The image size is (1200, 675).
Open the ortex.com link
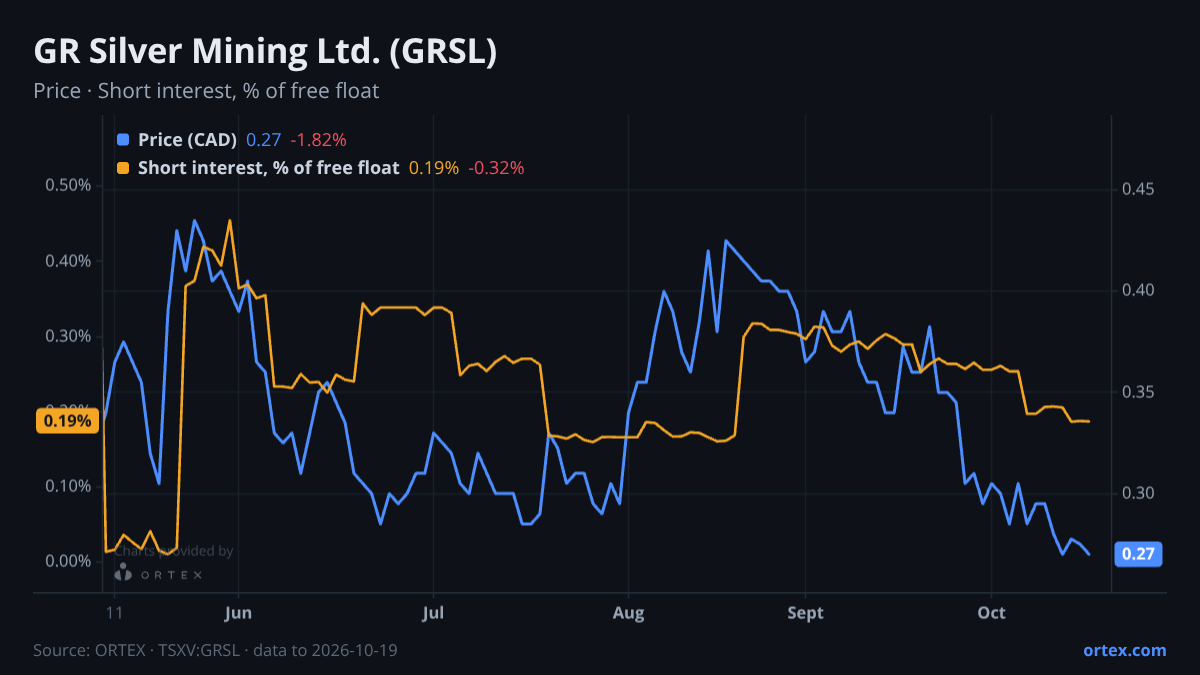click(x=1125, y=650)
